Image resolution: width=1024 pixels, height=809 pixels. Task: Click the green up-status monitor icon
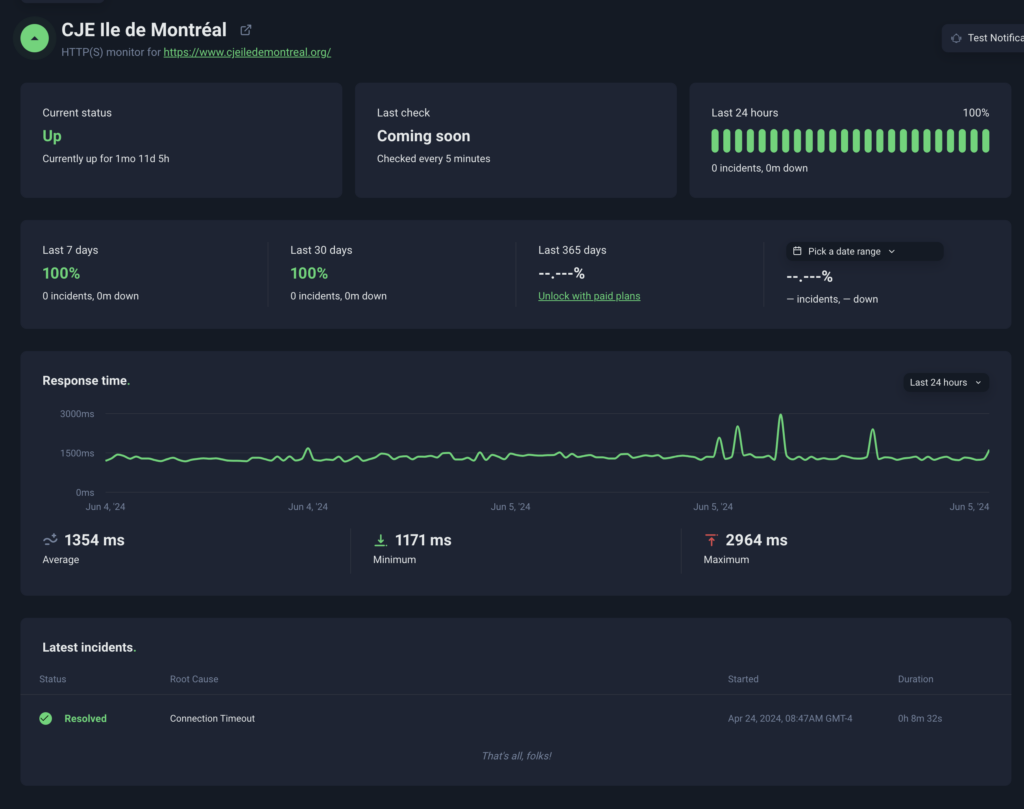[x=35, y=38]
